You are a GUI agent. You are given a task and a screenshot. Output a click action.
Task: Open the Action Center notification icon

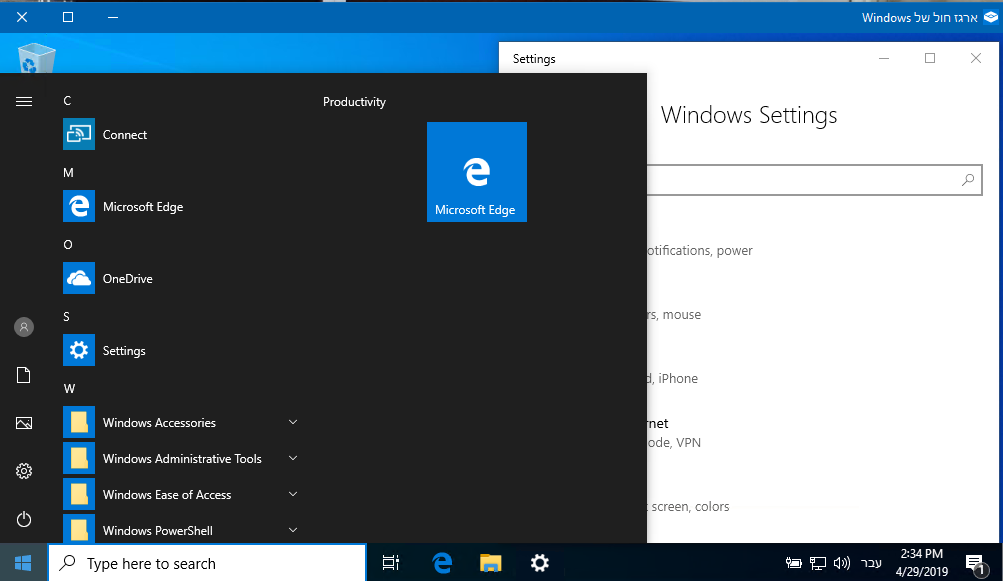pos(974,563)
